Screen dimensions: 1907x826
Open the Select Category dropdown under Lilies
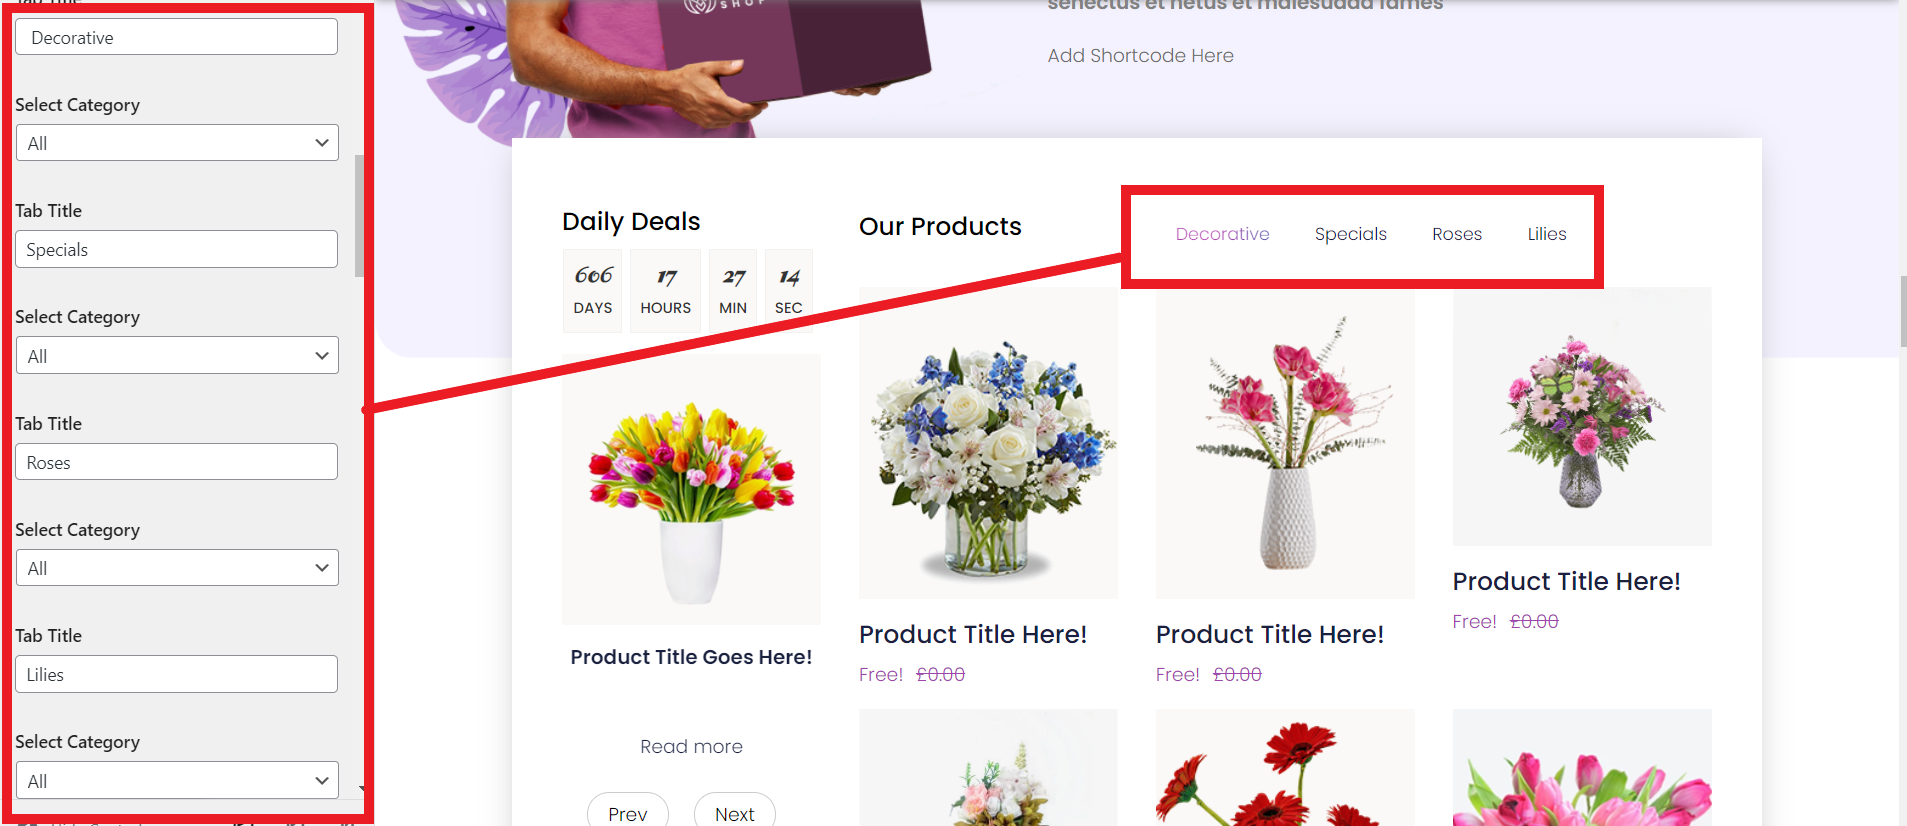[x=177, y=780]
